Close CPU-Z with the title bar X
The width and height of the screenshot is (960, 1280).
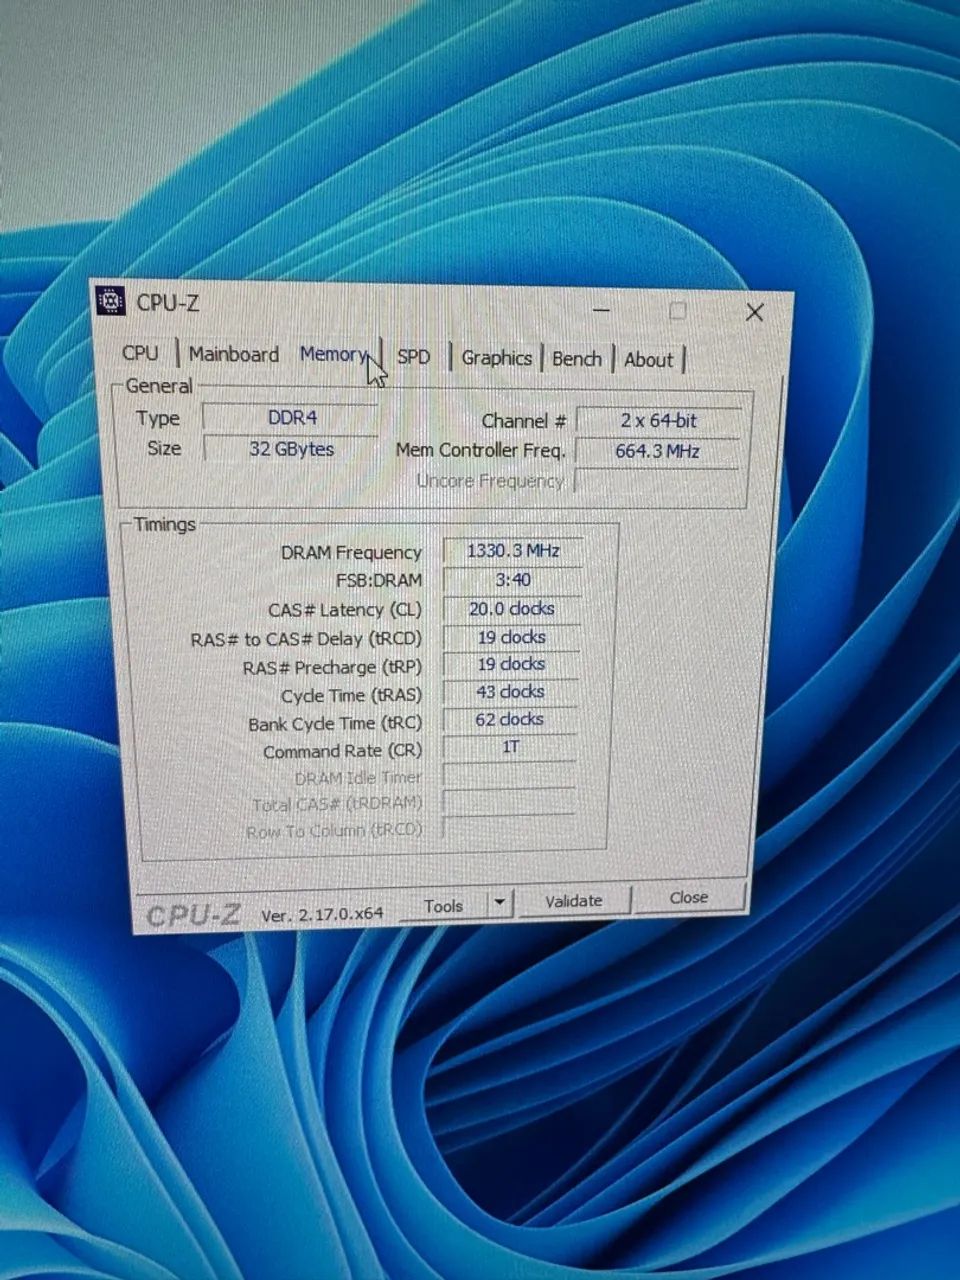[755, 312]
